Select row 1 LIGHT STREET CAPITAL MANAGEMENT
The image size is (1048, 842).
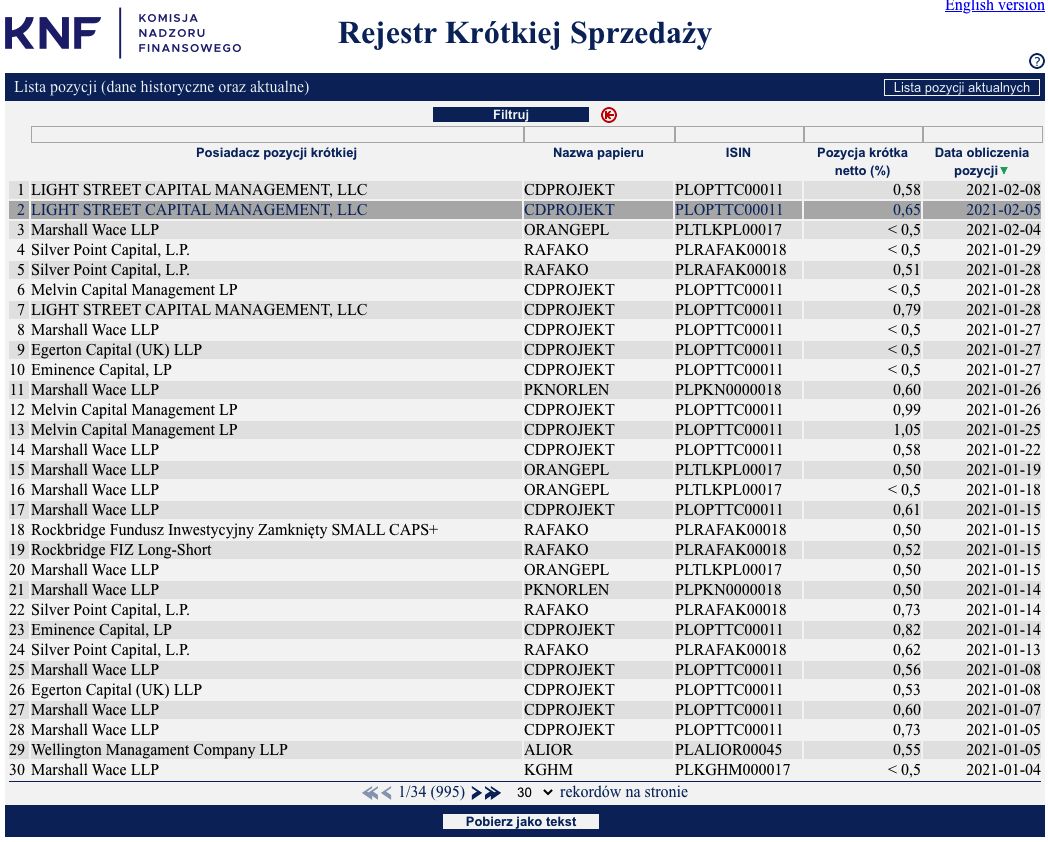coord(525,190)
